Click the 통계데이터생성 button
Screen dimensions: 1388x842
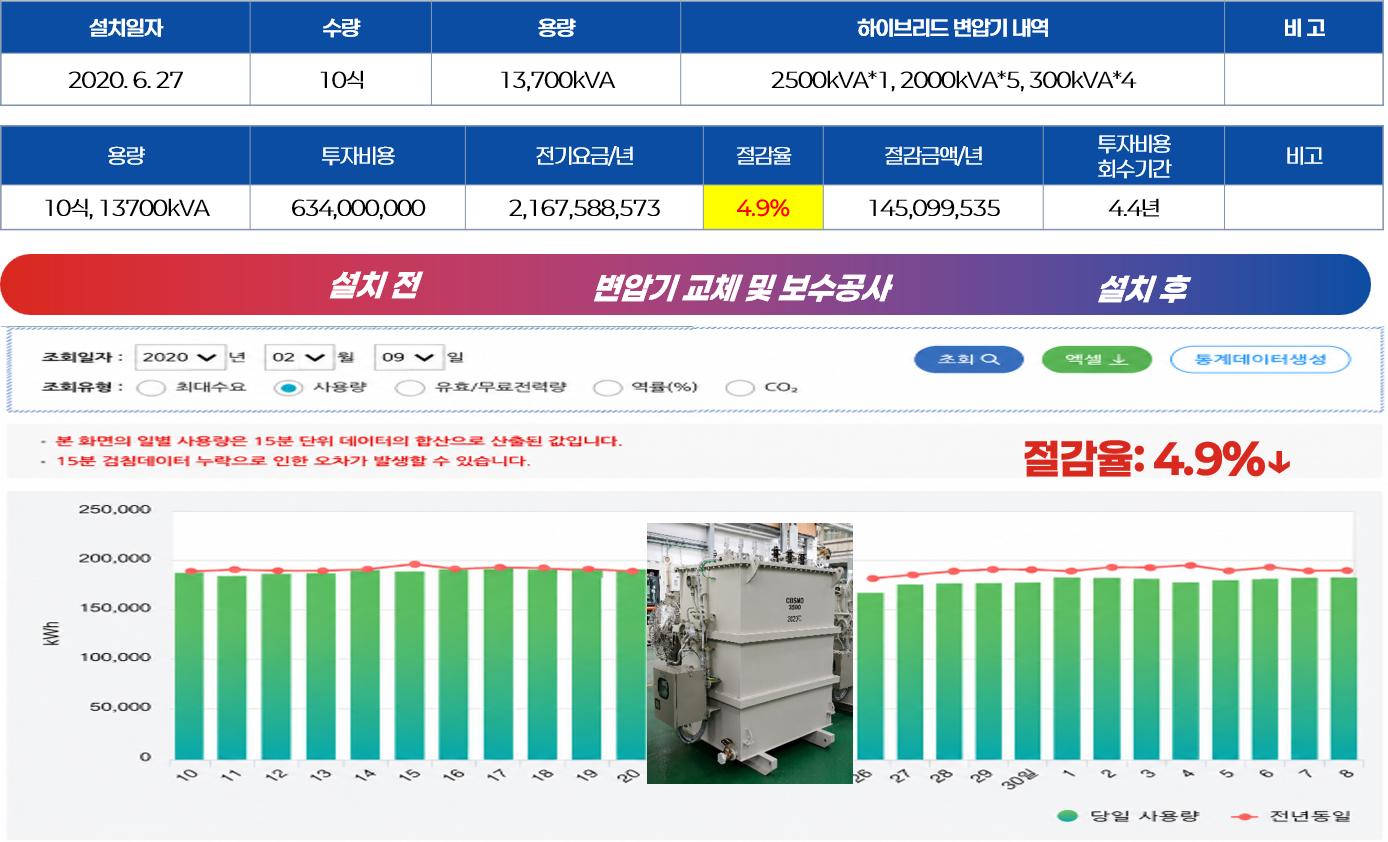click(1260, 359)
